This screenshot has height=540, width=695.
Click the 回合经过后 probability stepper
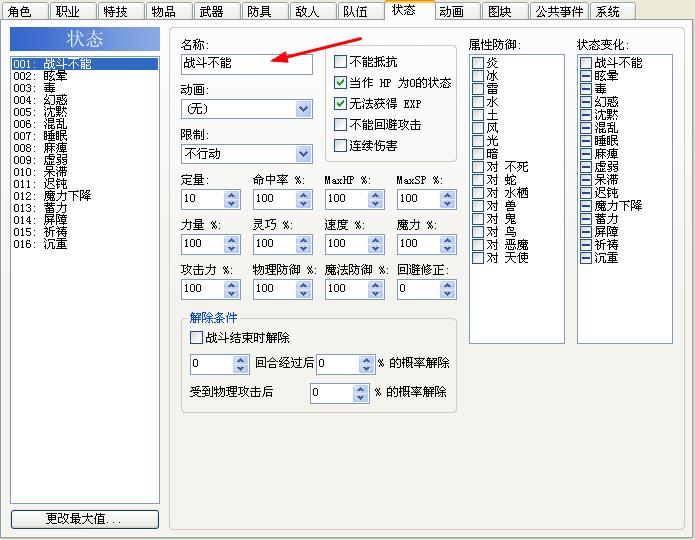tap(367, 364)
